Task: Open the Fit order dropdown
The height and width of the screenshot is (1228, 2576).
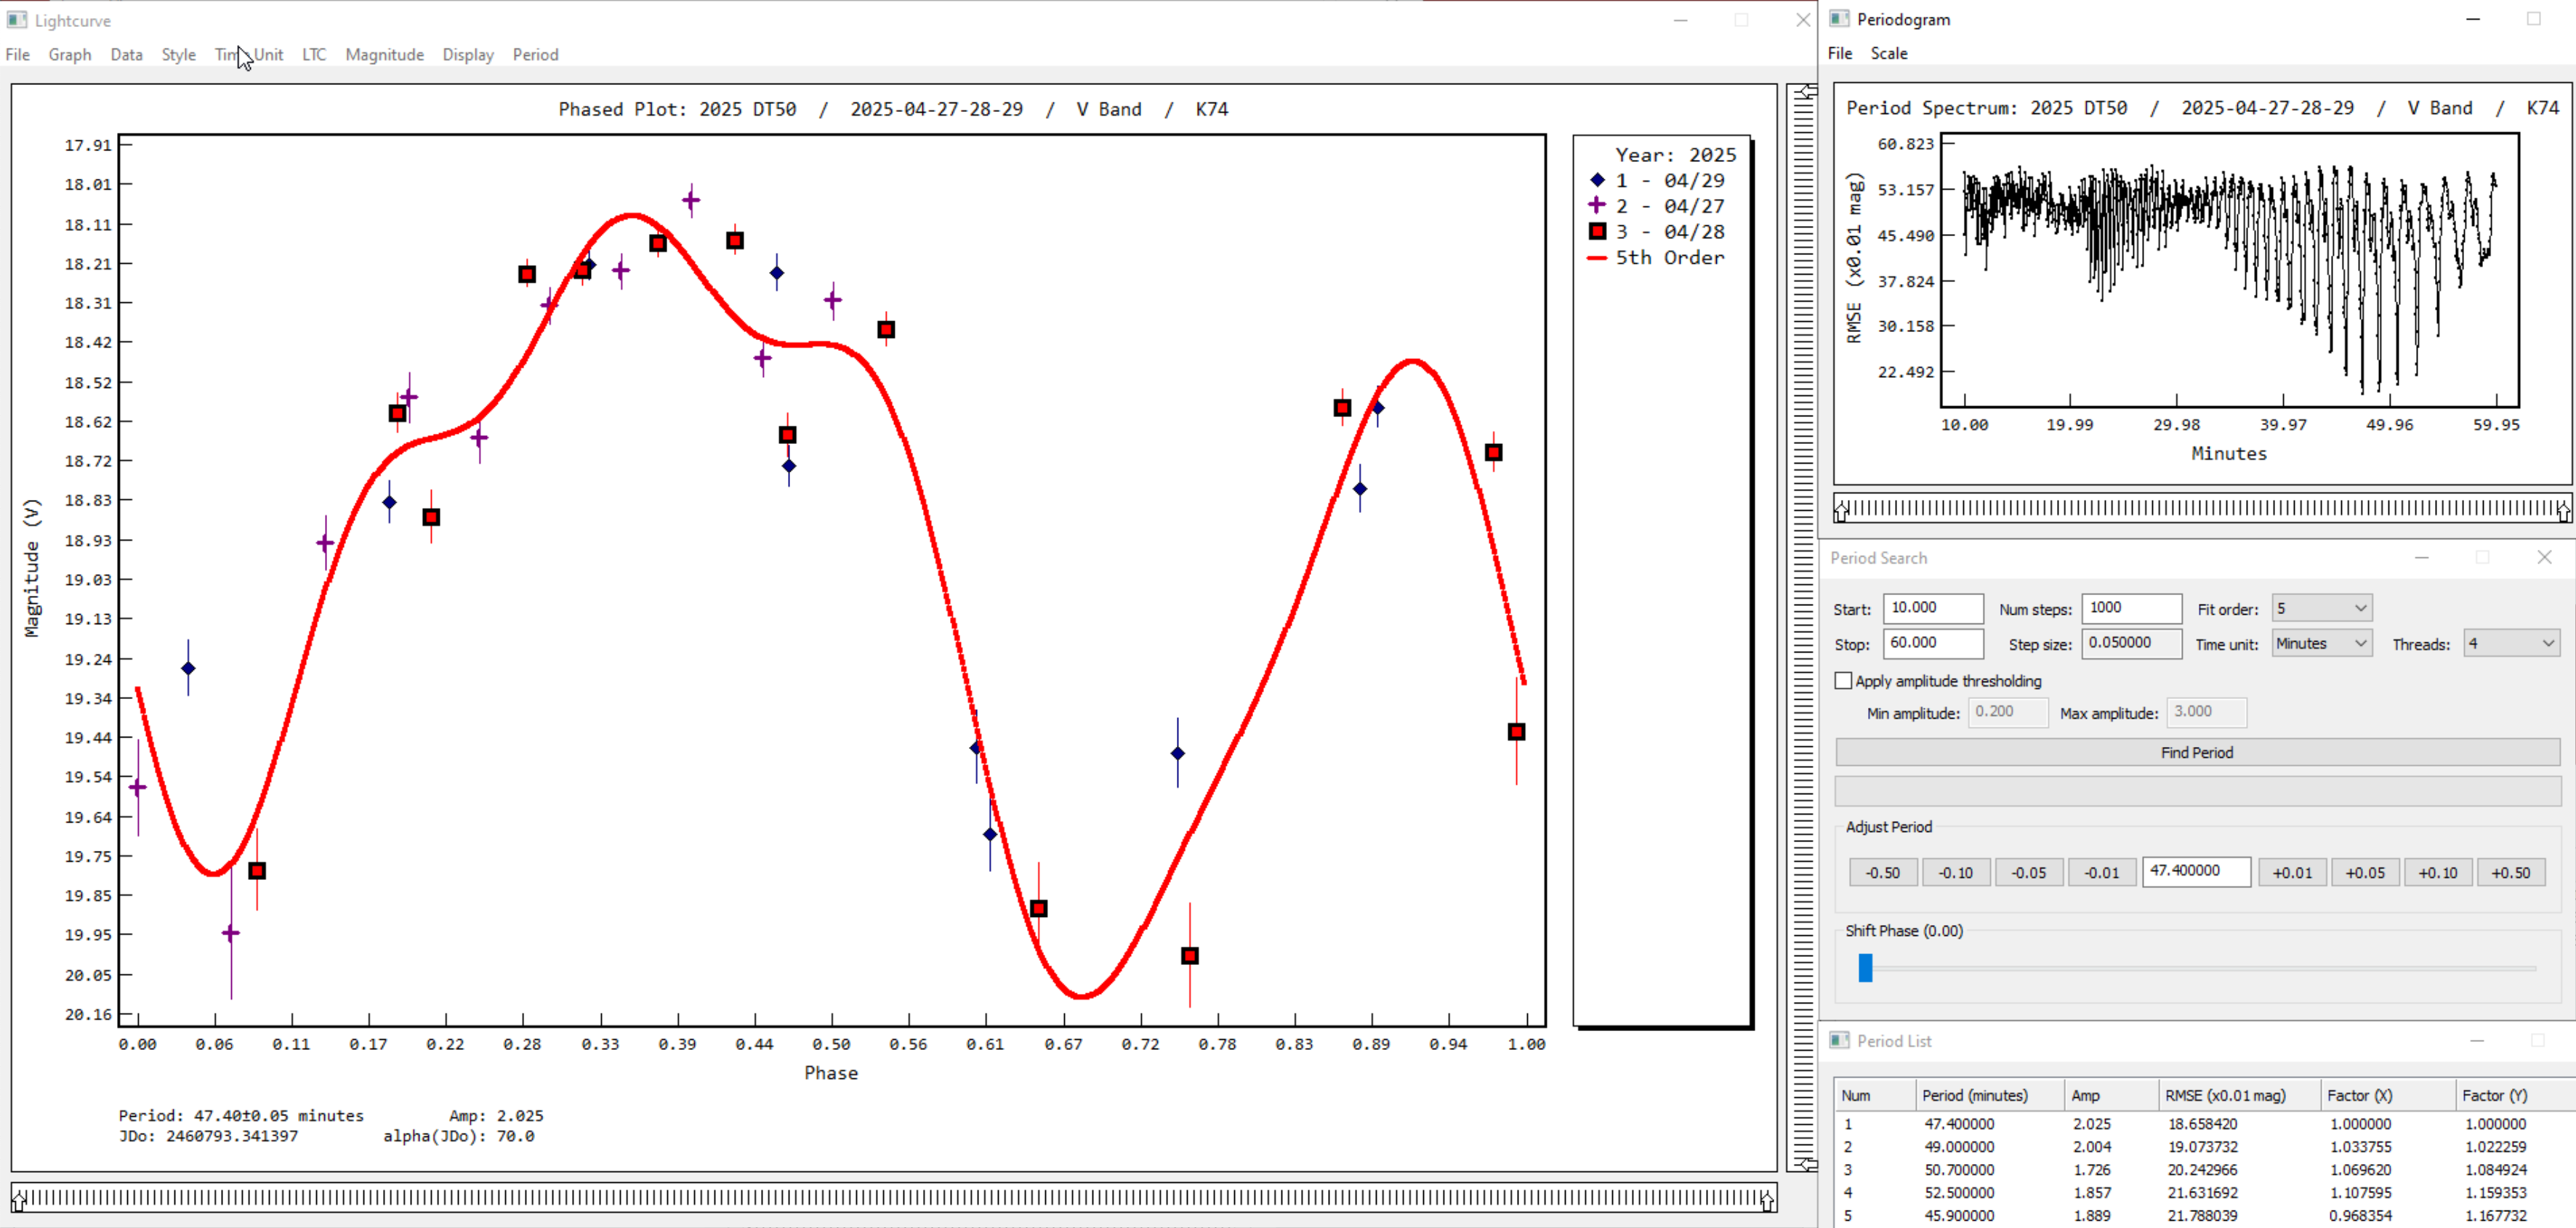Action: 2322,608
